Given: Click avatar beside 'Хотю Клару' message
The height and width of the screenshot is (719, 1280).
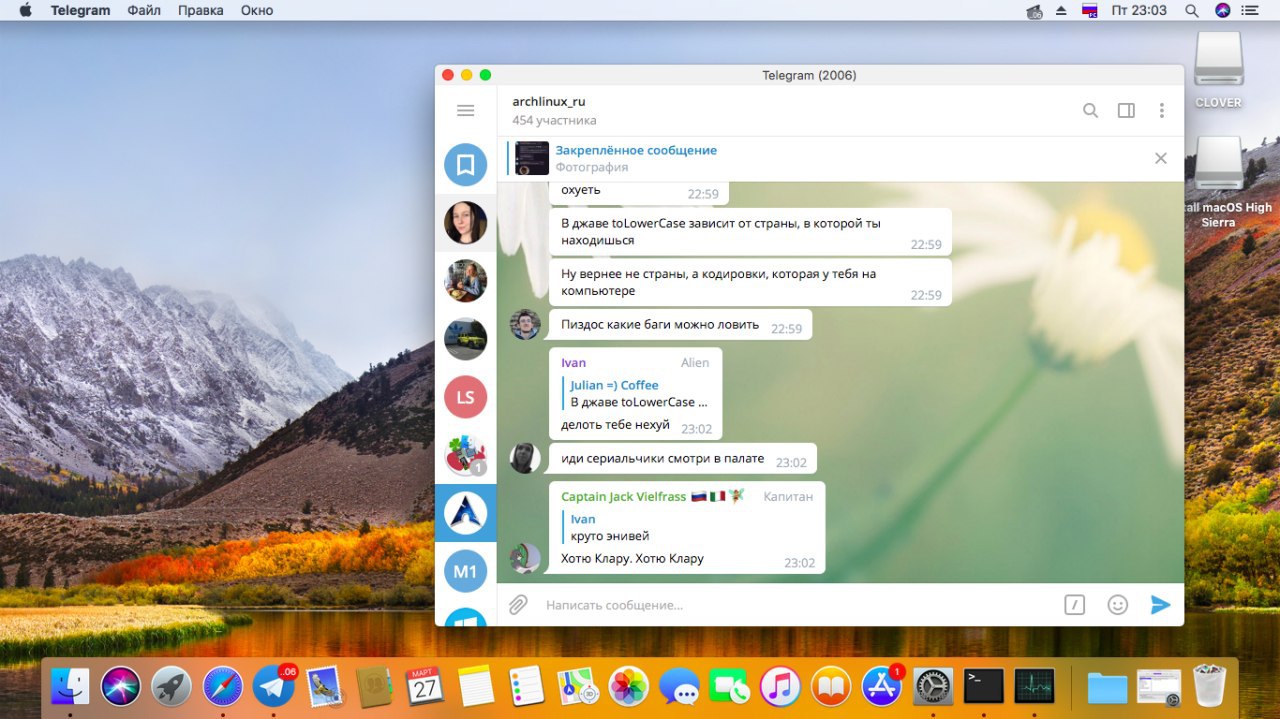Looking at the screenshot, I should click(x=525, y=558).
